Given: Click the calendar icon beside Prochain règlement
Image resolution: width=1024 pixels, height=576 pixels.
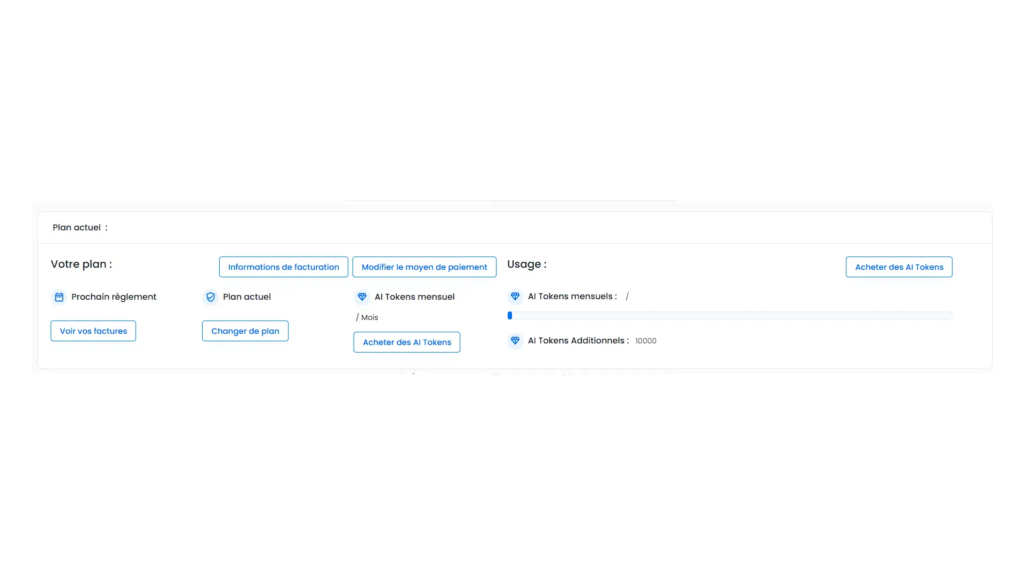Looking at the screenshot, I should pos(59,297).
